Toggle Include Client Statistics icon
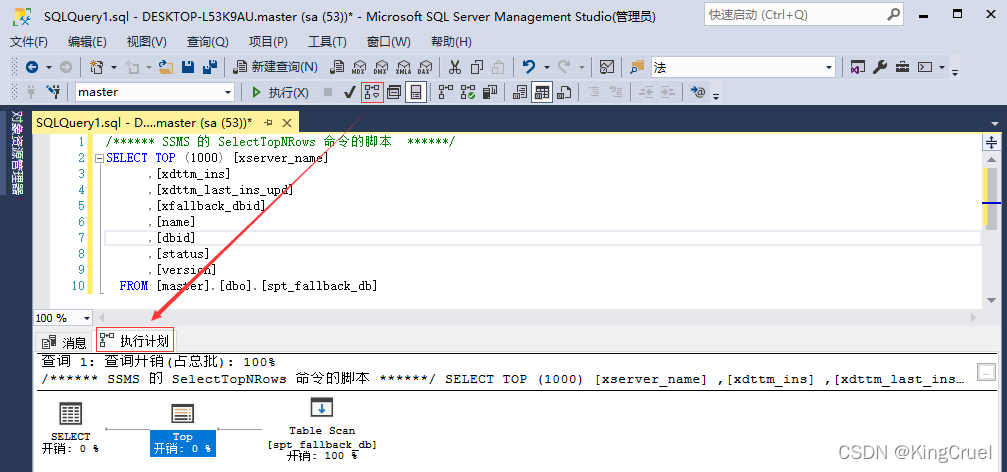Image resolution: width=1007 pixels, height=472 pixels. [x=490, y=92]
